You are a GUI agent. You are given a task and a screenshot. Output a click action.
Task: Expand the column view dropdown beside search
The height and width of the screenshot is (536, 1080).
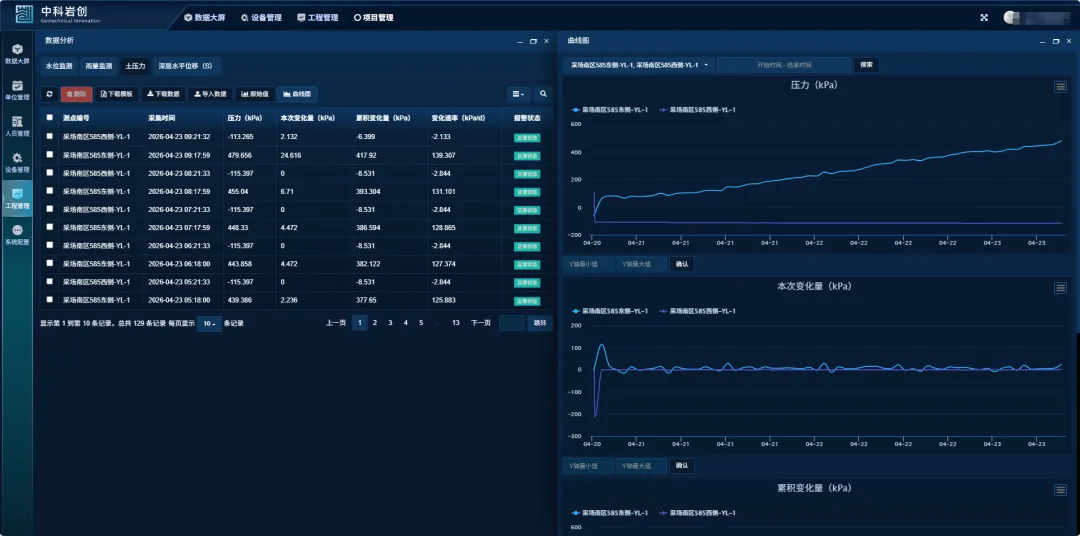click(x=517, y=94)
